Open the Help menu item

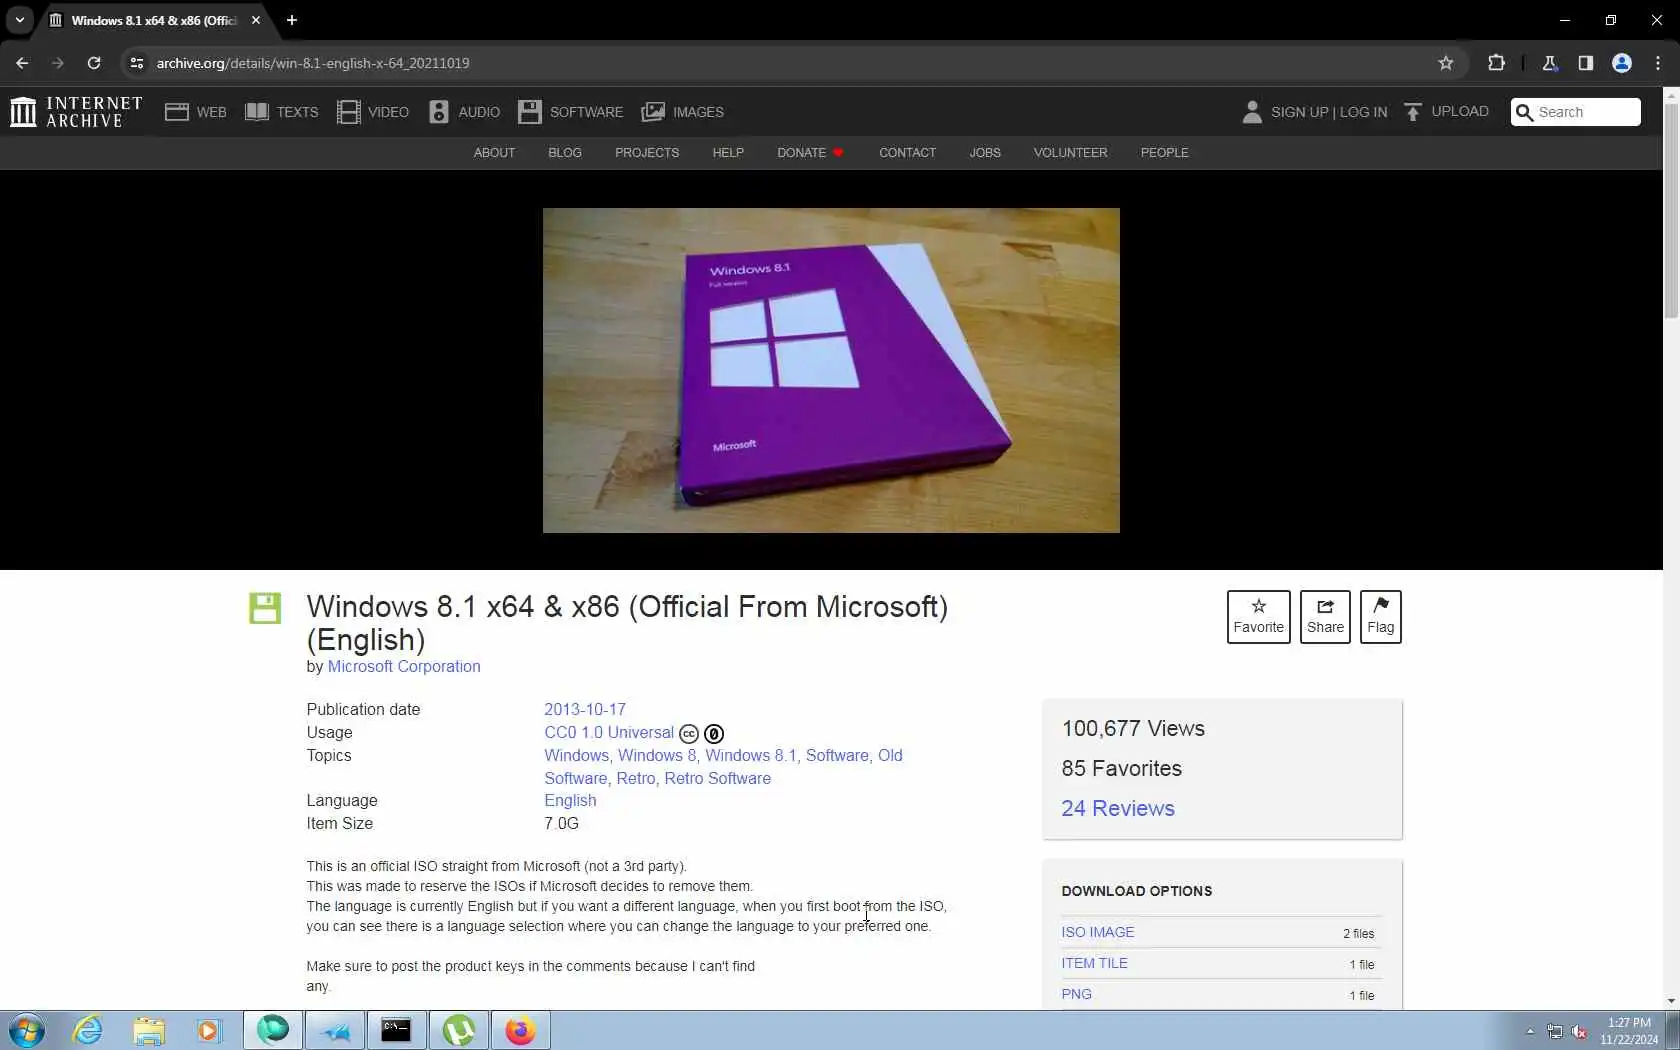click(x=728, y=153)
